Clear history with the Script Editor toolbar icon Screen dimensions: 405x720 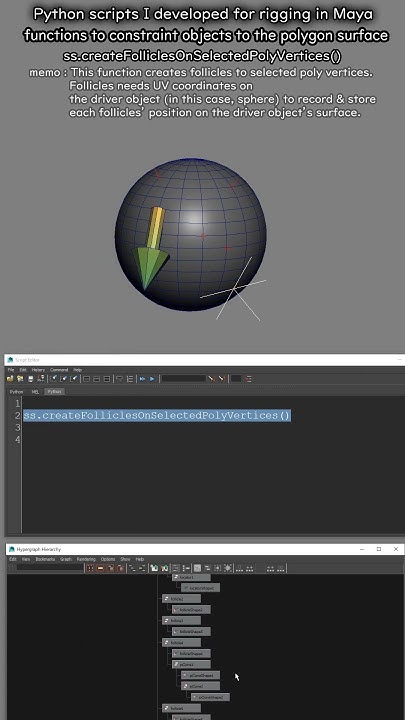pos(54,379)
